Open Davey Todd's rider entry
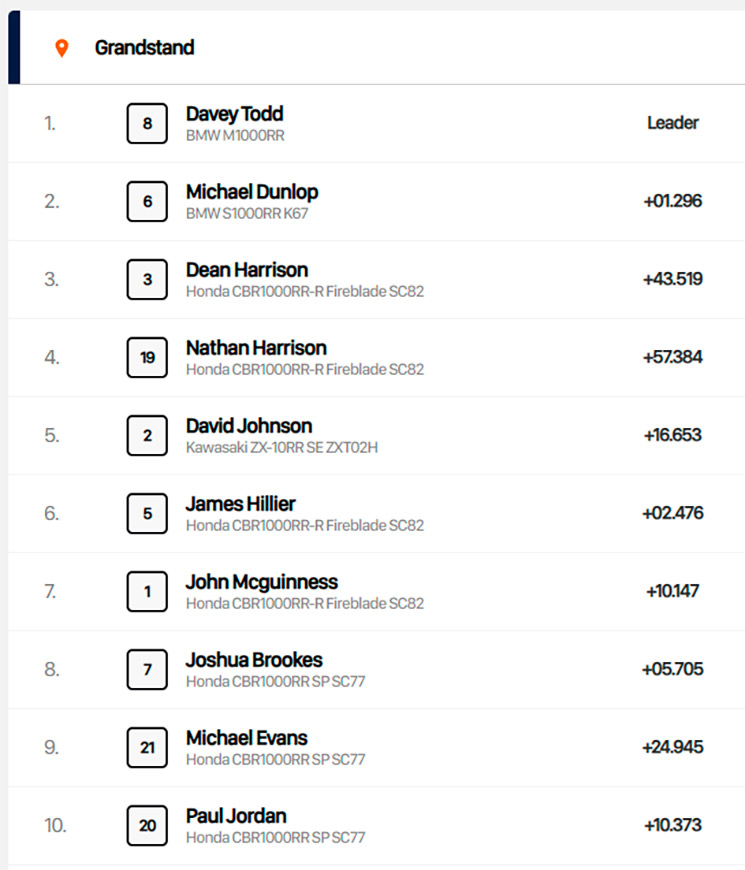 click(376, 123)
